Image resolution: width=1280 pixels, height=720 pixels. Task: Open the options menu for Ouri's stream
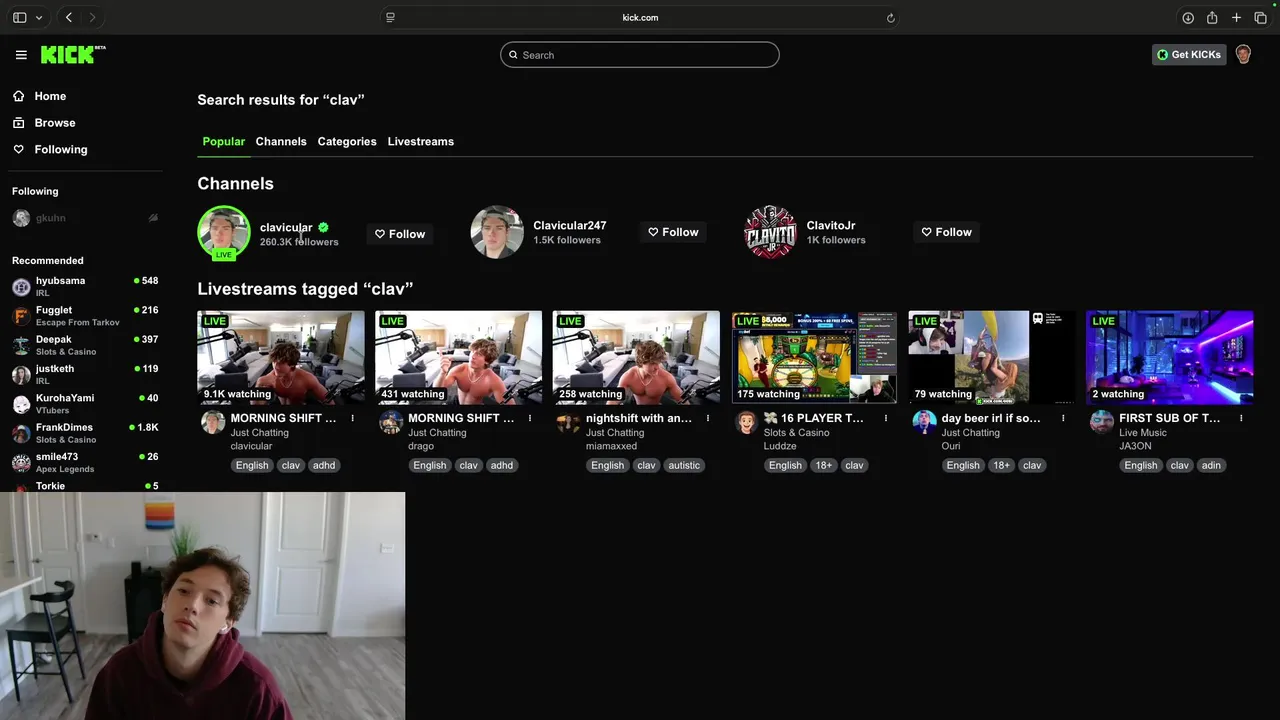pos(1063,418)
